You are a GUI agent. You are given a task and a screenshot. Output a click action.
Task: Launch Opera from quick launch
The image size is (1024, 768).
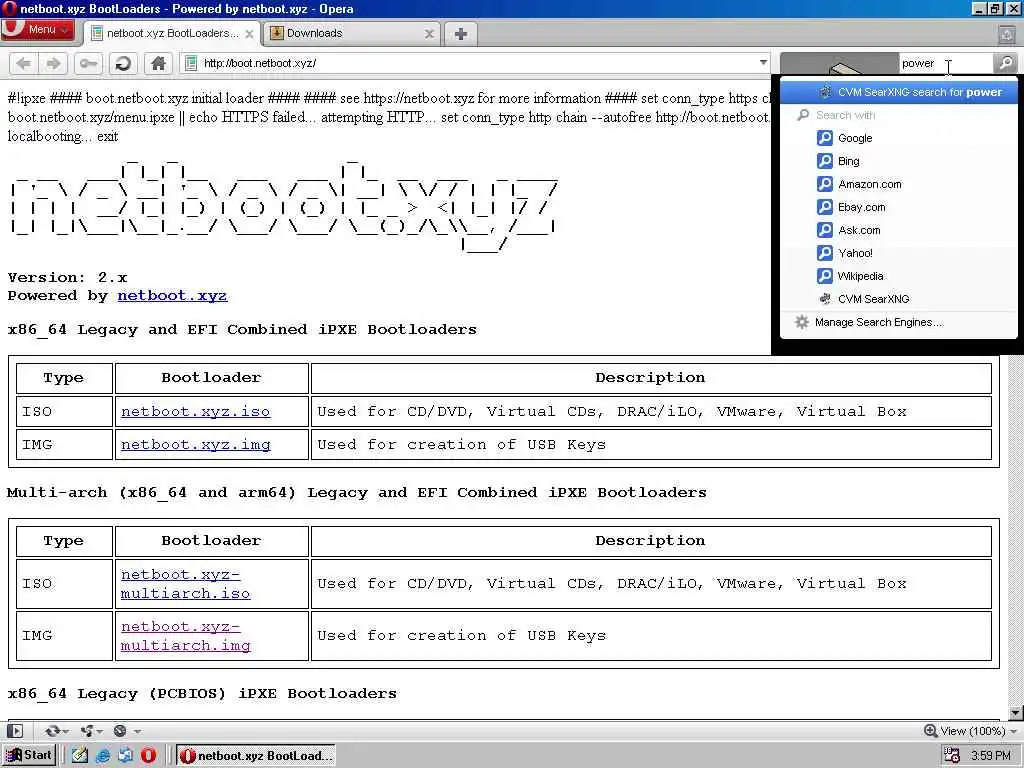click(x=148, y=756)
